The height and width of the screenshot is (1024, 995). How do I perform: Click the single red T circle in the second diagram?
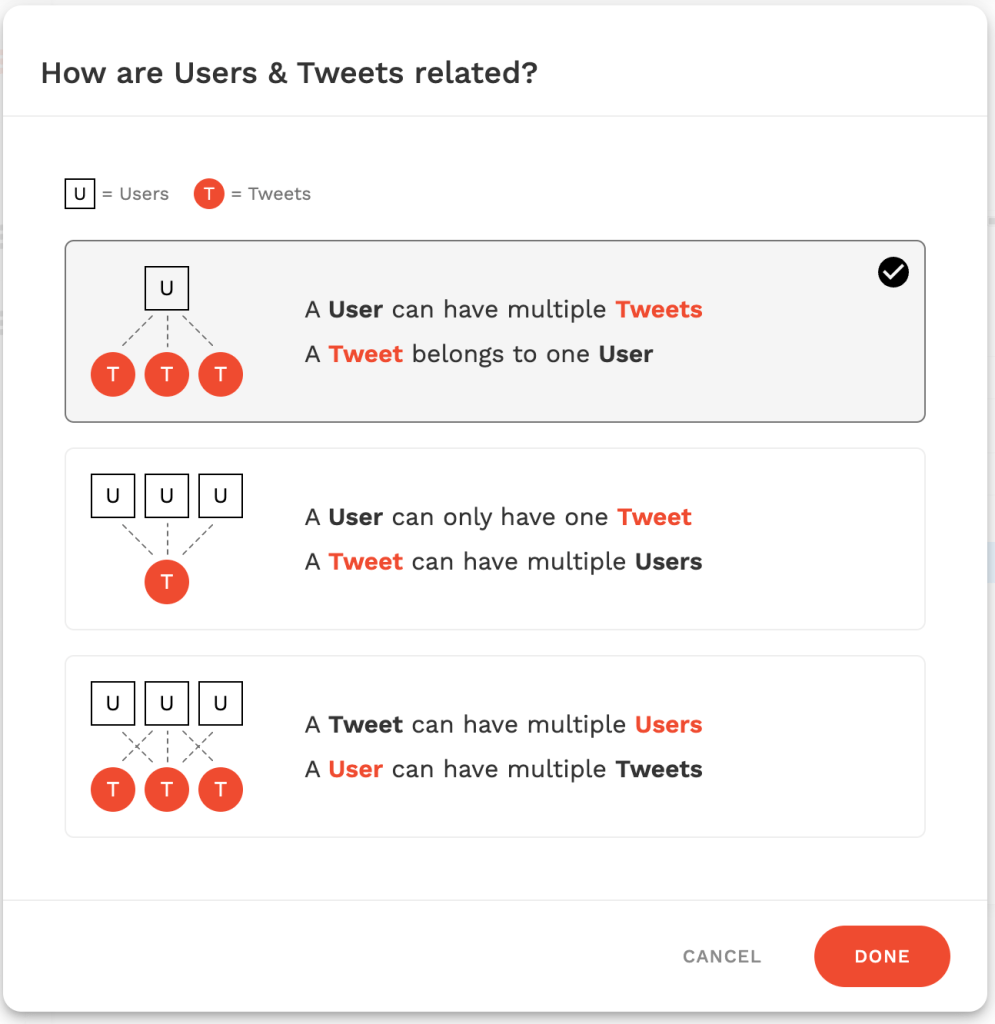[x=167, y=582]
